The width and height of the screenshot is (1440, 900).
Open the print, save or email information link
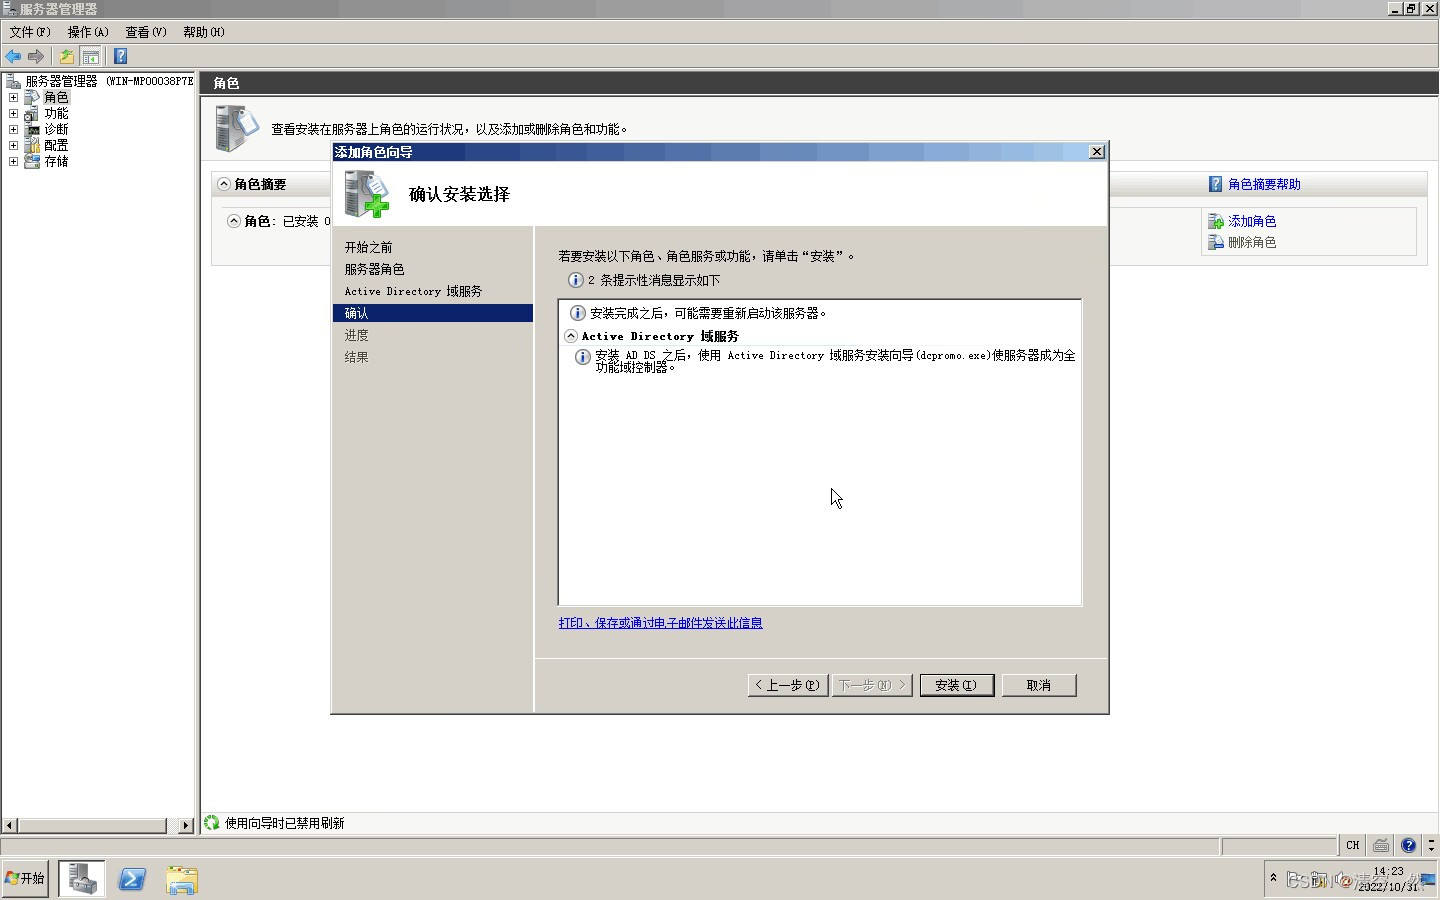click(660, 623)
